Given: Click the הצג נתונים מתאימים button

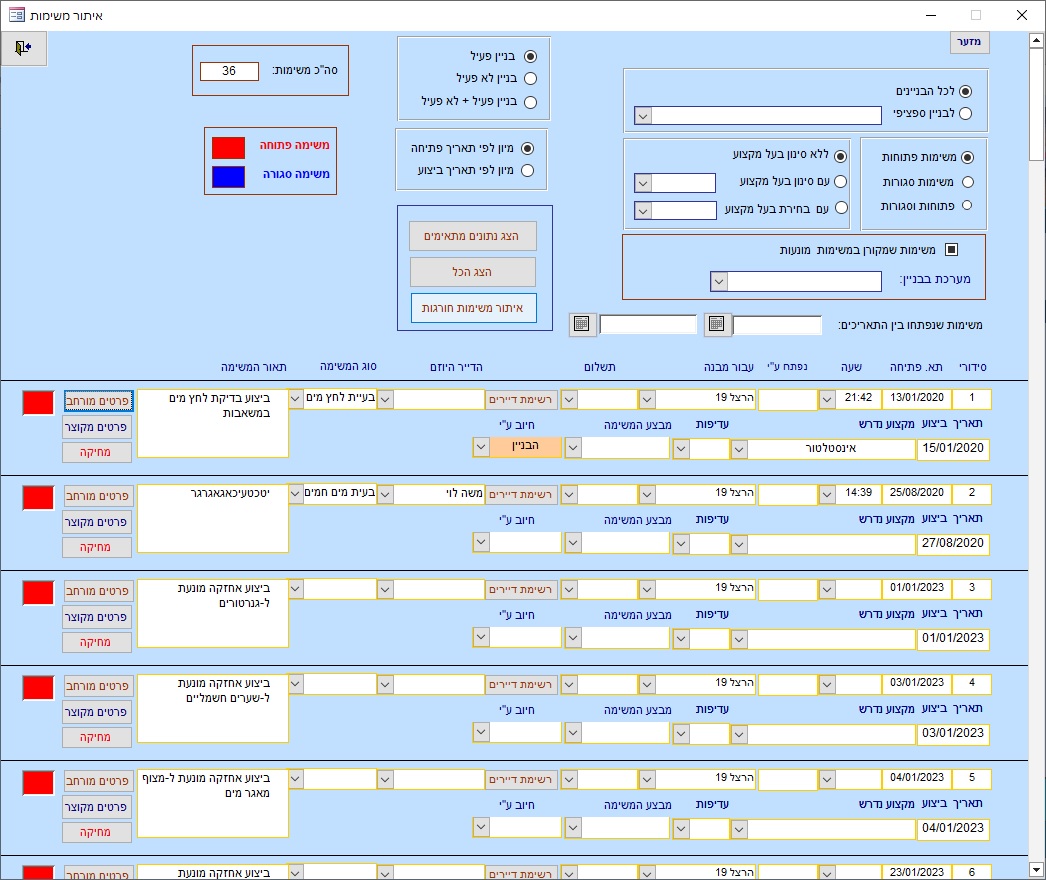Looking at the screenshot, I should pos(472,236).
